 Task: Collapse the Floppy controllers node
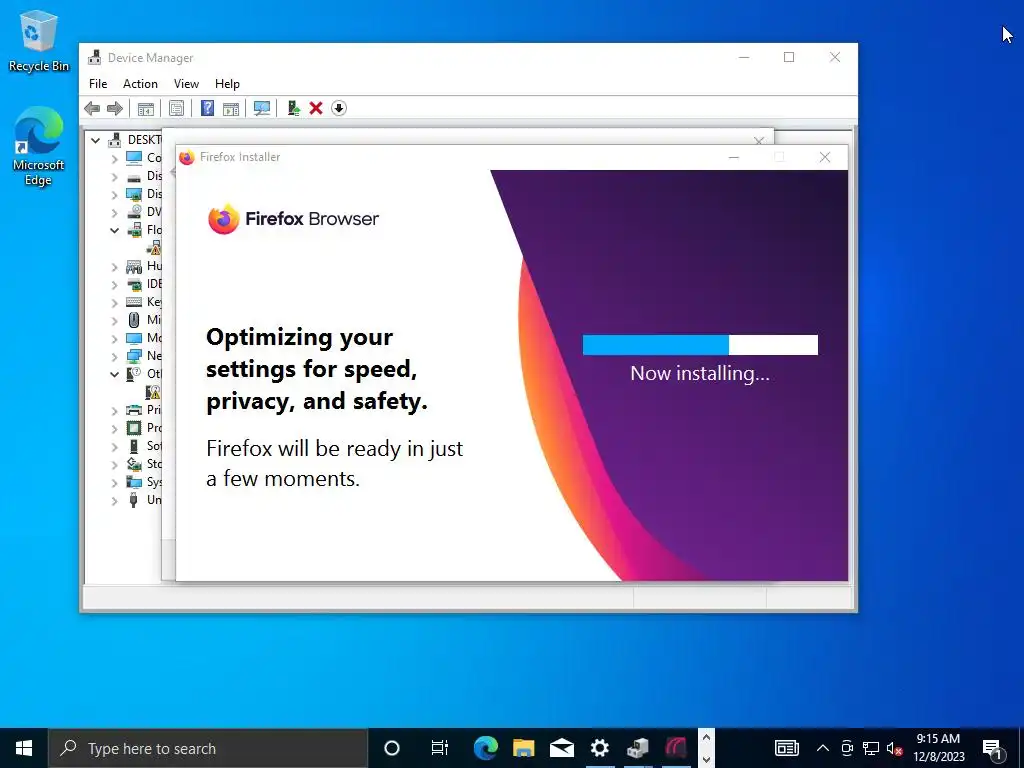pos(115,230)
